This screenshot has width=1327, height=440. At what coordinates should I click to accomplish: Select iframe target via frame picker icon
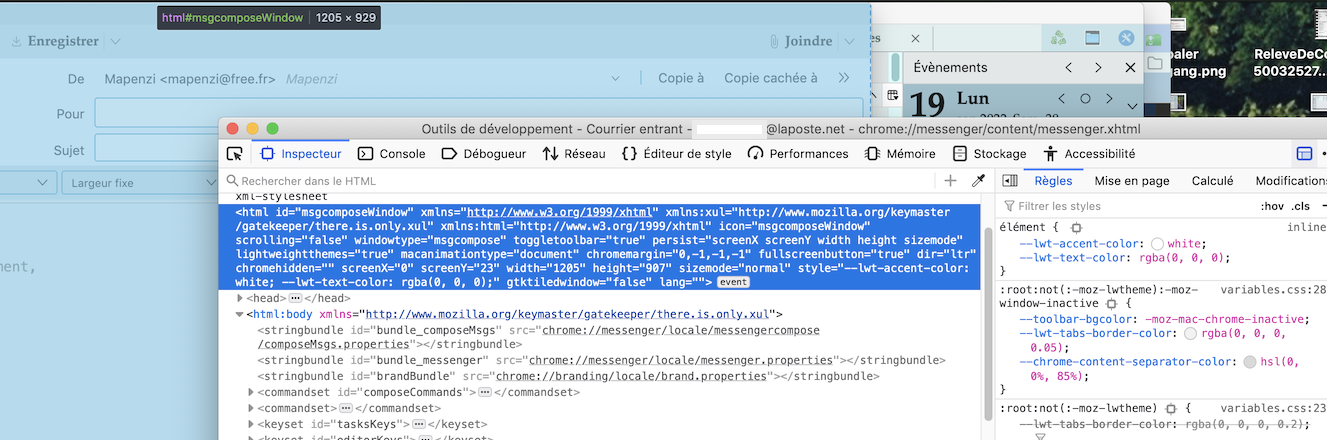point(1304,154)
